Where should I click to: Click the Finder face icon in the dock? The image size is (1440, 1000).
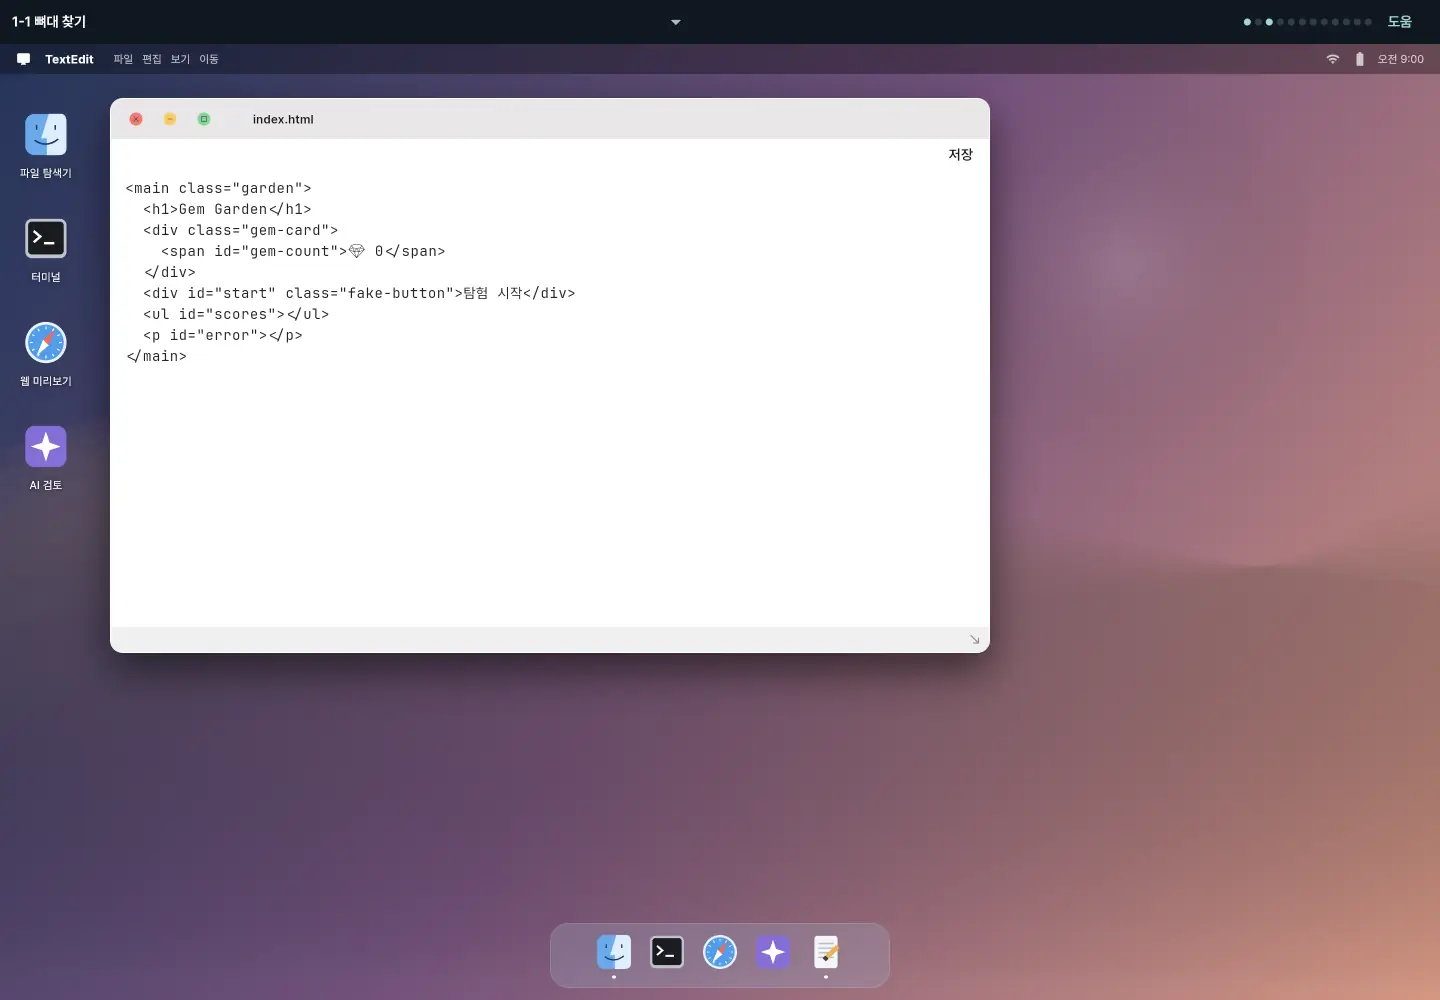pyautogui.click(x=614, y=952)
